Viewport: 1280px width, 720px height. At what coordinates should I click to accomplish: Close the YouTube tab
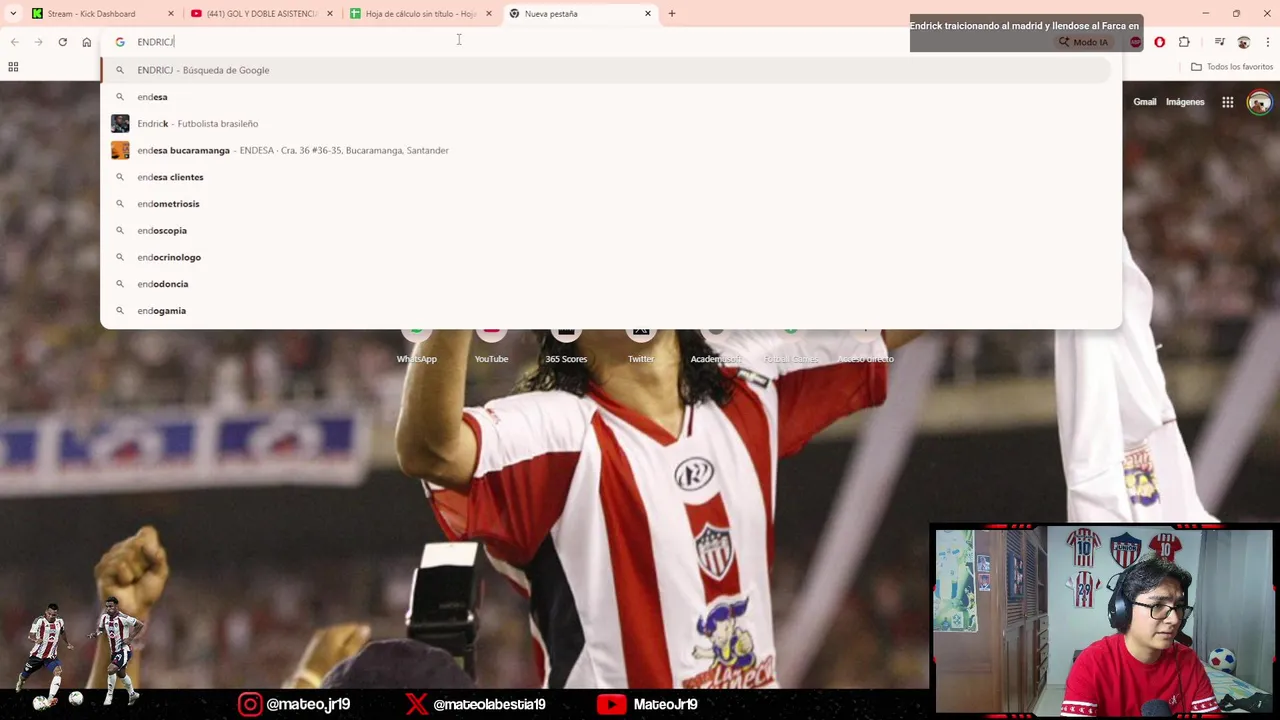[329, 14]
